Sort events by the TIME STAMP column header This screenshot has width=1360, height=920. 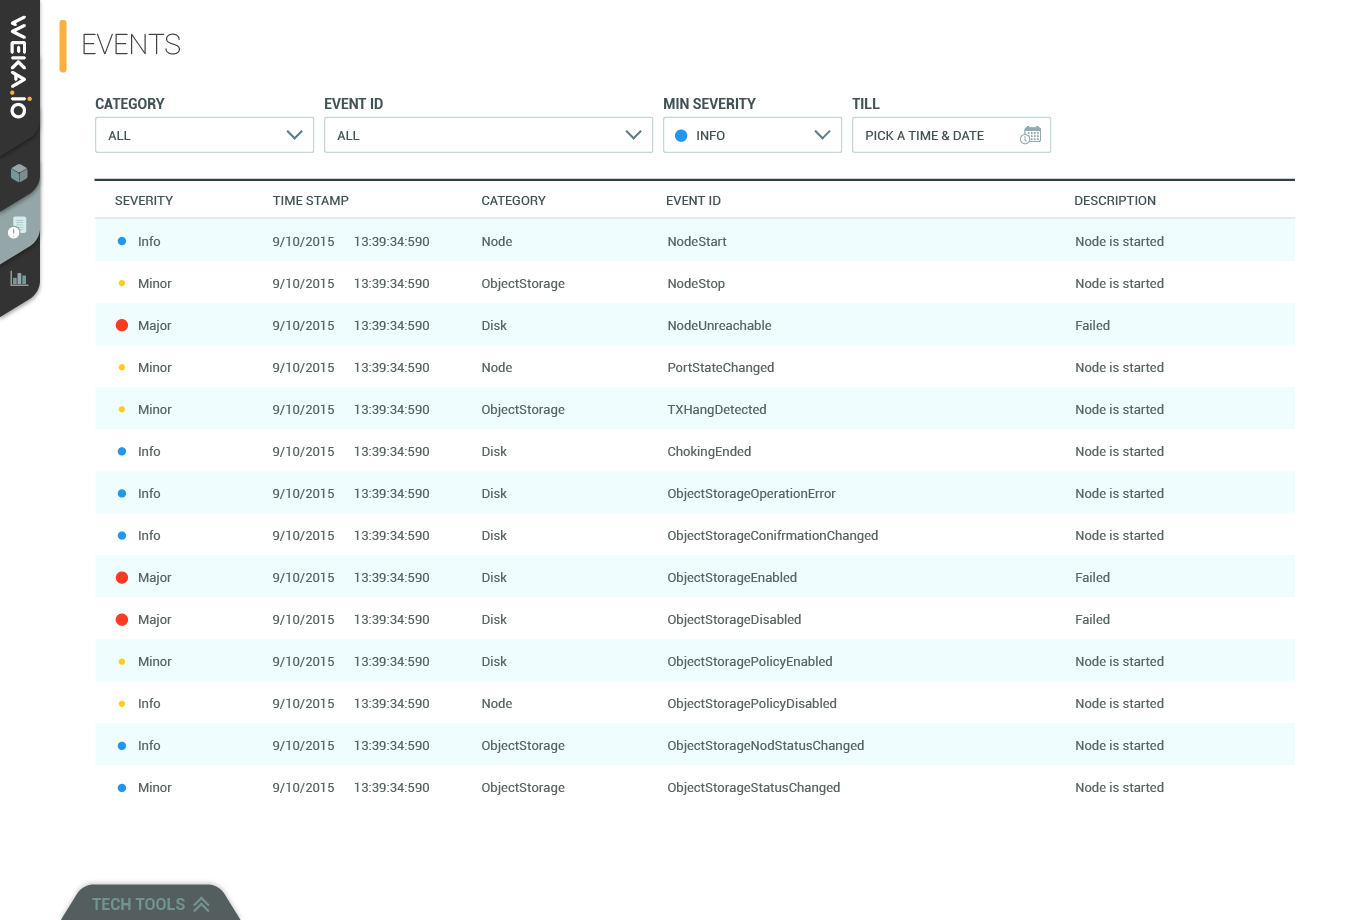click(x=310, y=200)
